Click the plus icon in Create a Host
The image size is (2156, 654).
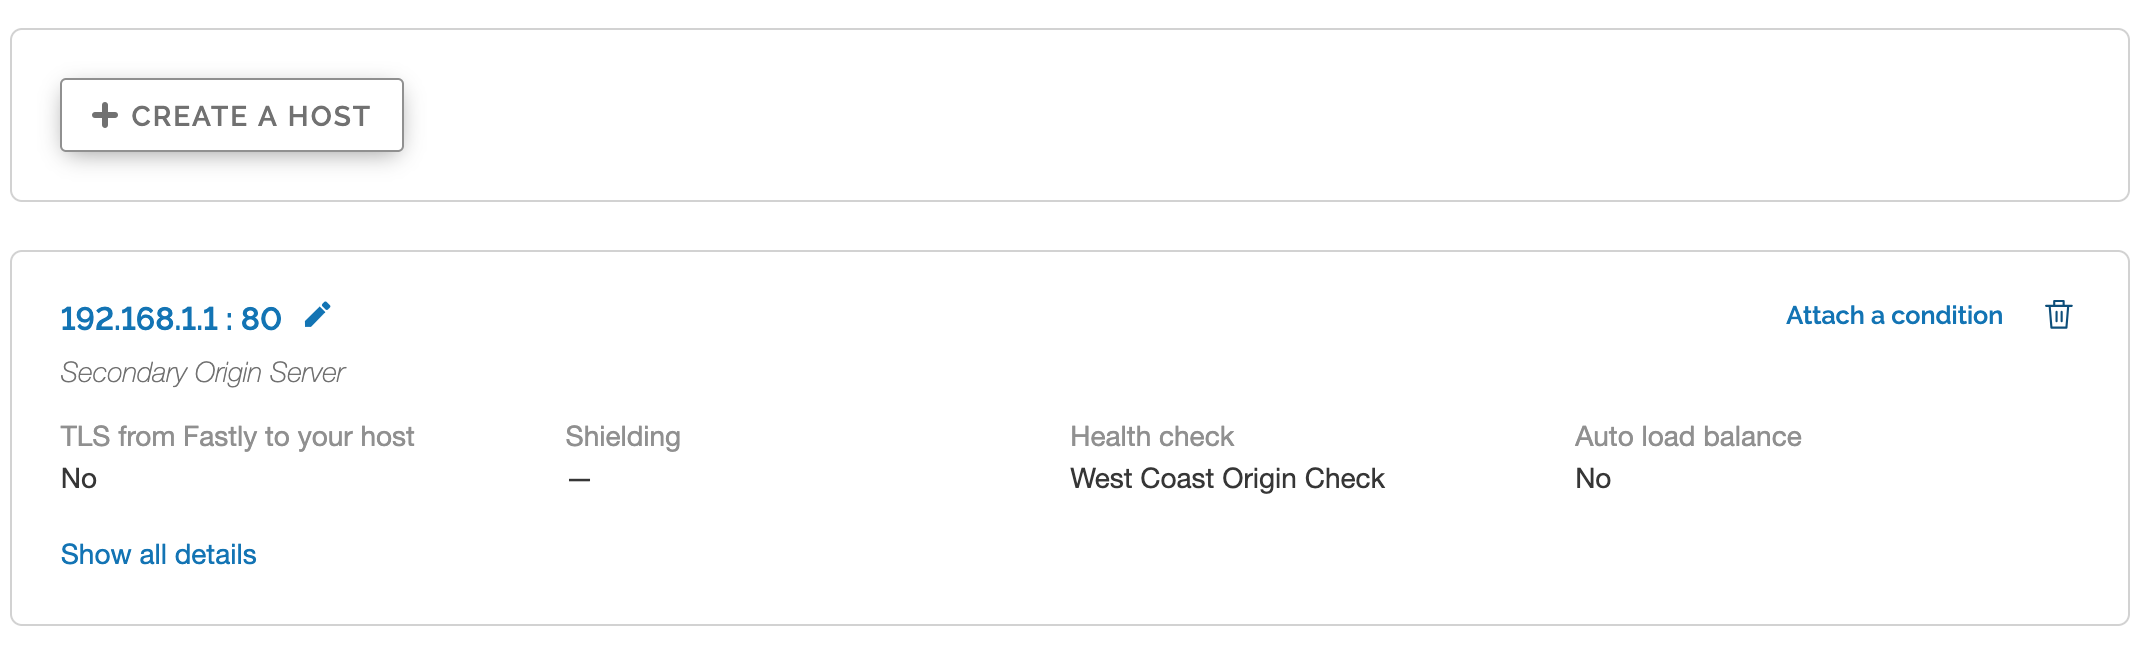coord(105,115)
